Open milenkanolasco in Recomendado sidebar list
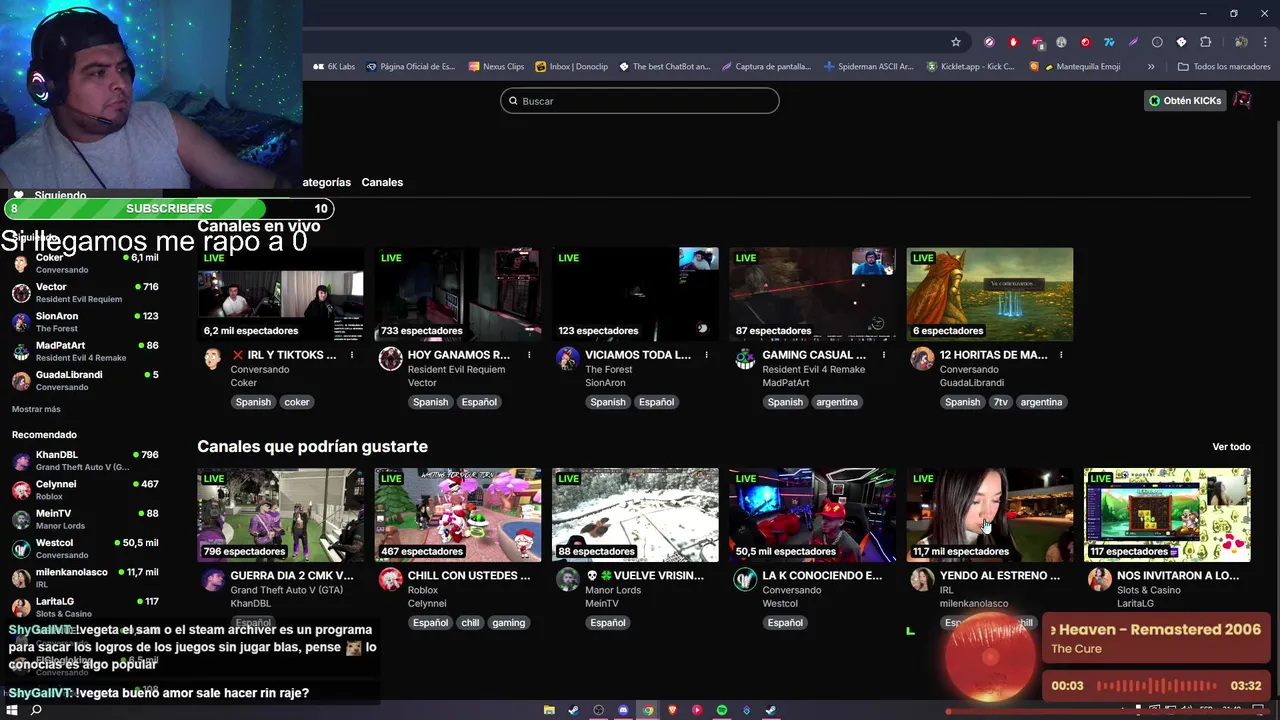Image resolution: width=1280 pixels, height=720 pixels. tap(86, 577)
